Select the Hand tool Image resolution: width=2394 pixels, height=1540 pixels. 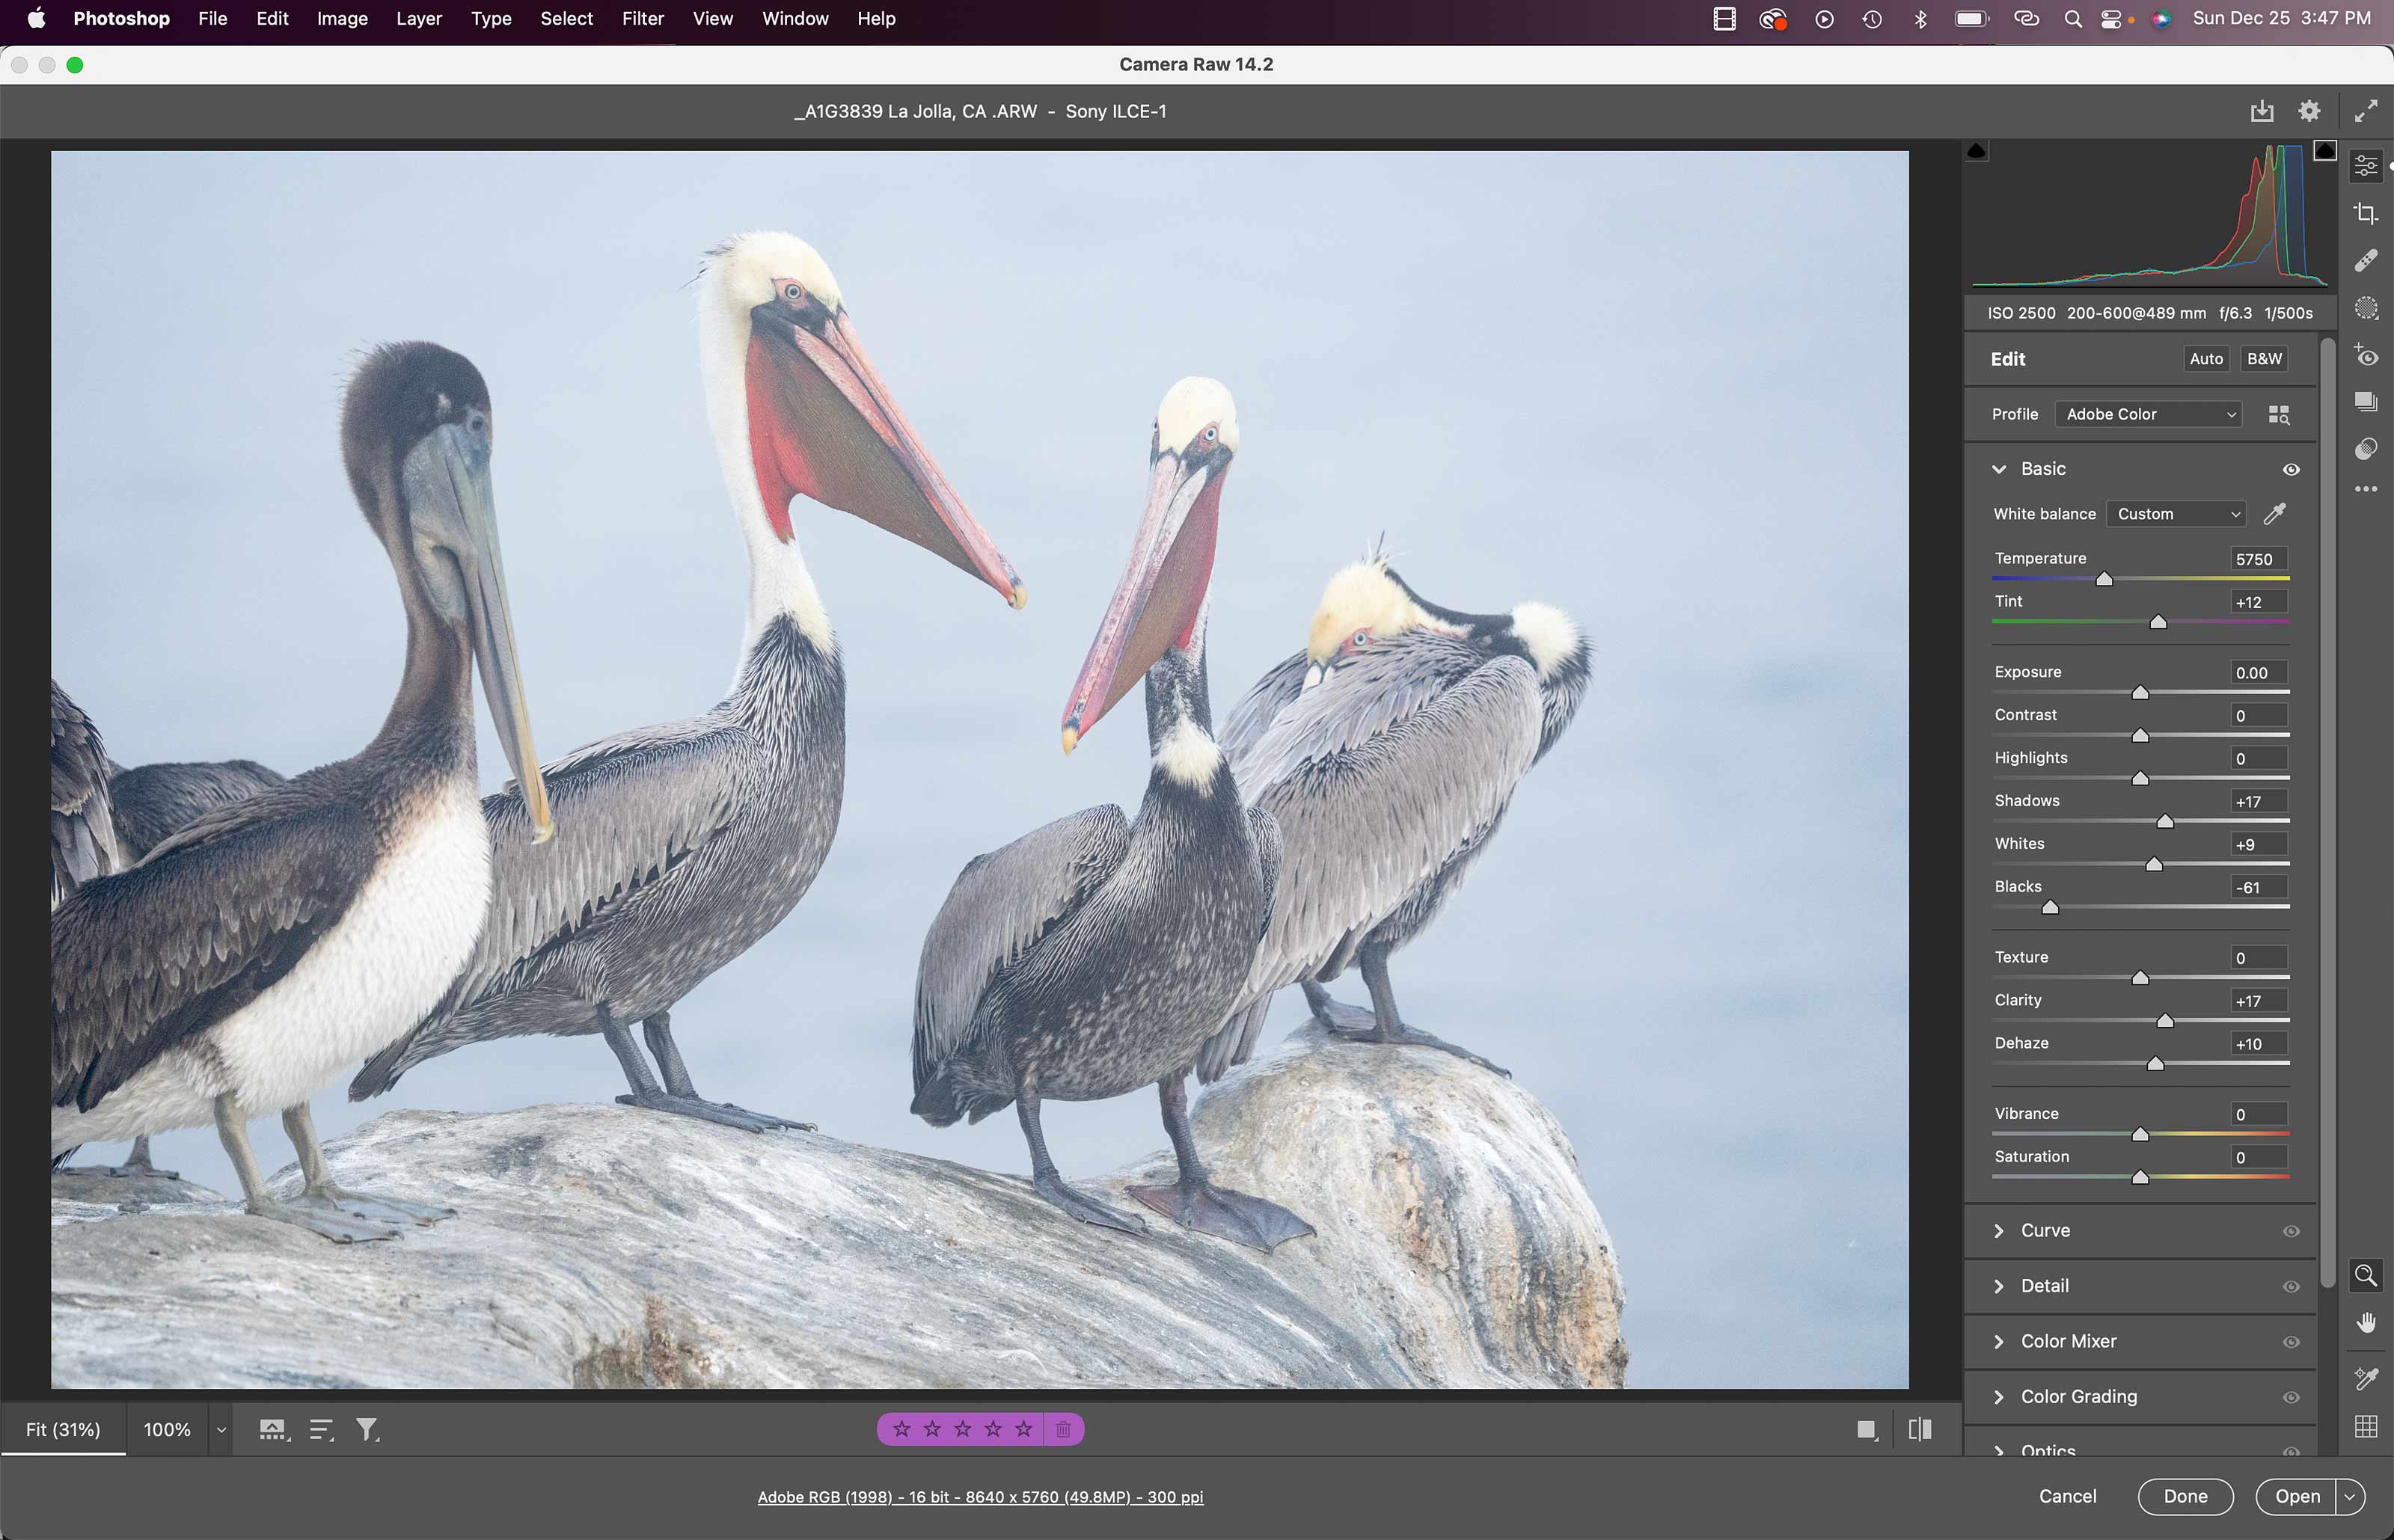(x=2365, y=1323)
